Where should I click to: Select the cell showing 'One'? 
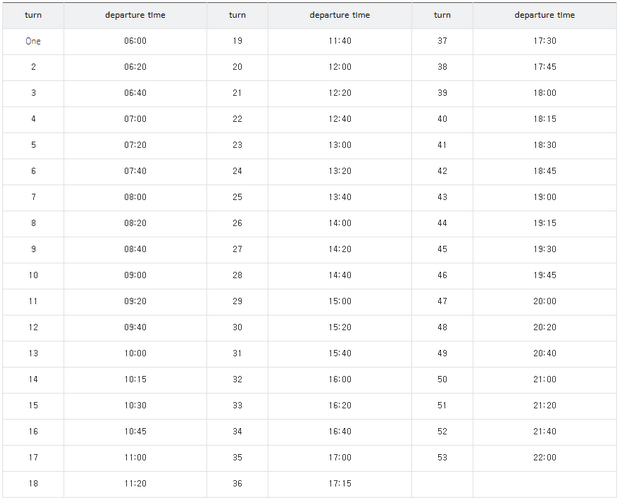click(x=33, y=41)
